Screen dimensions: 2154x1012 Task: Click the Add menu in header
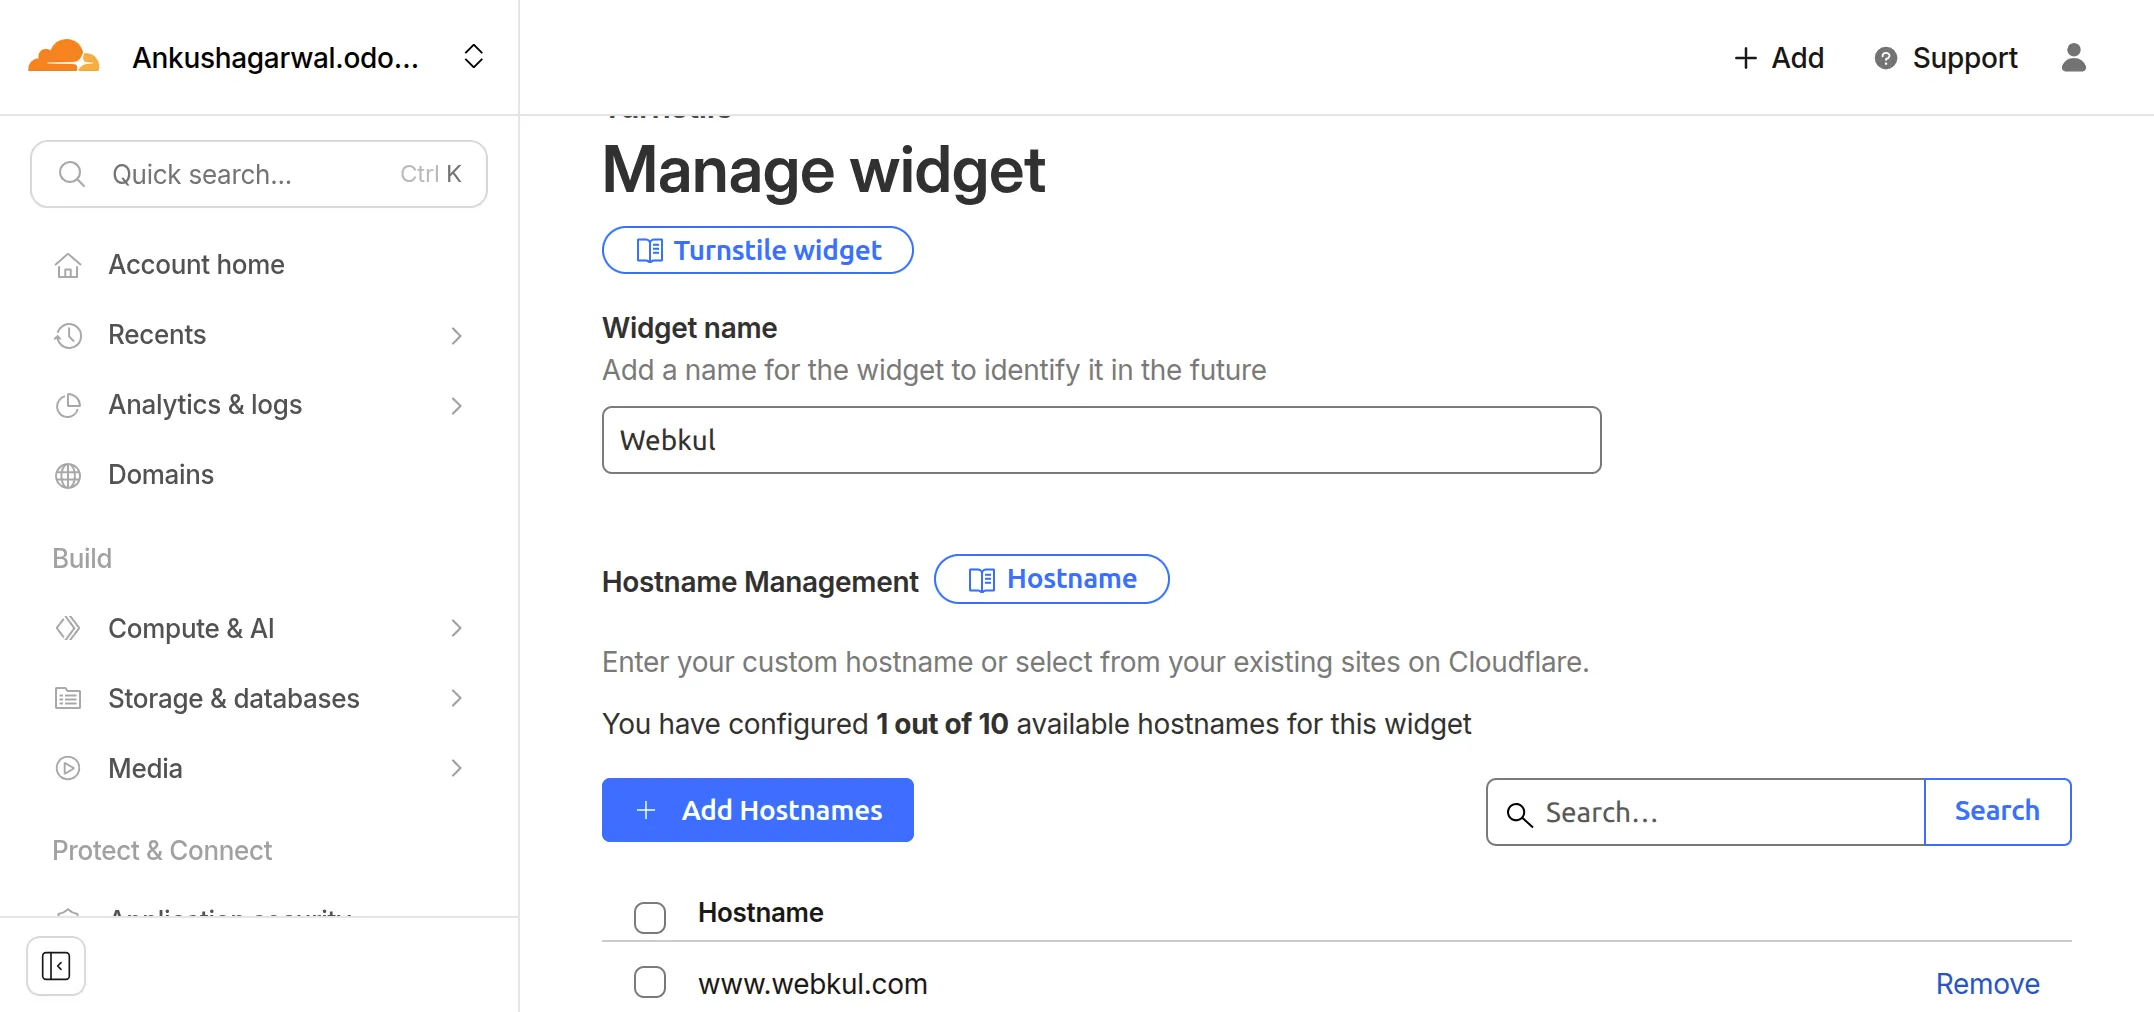pos(1778,58)
